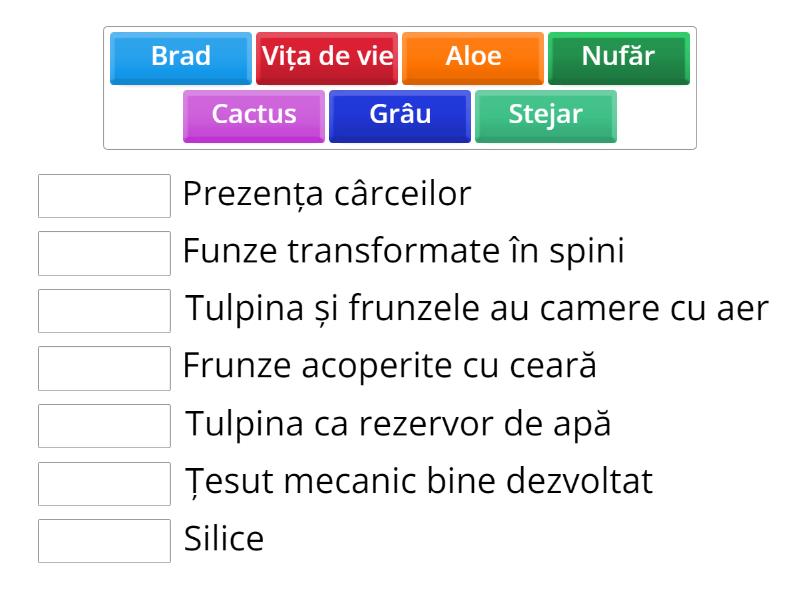
Task: Click the answer box for the air chambers clue
Action: coord(104,310)
